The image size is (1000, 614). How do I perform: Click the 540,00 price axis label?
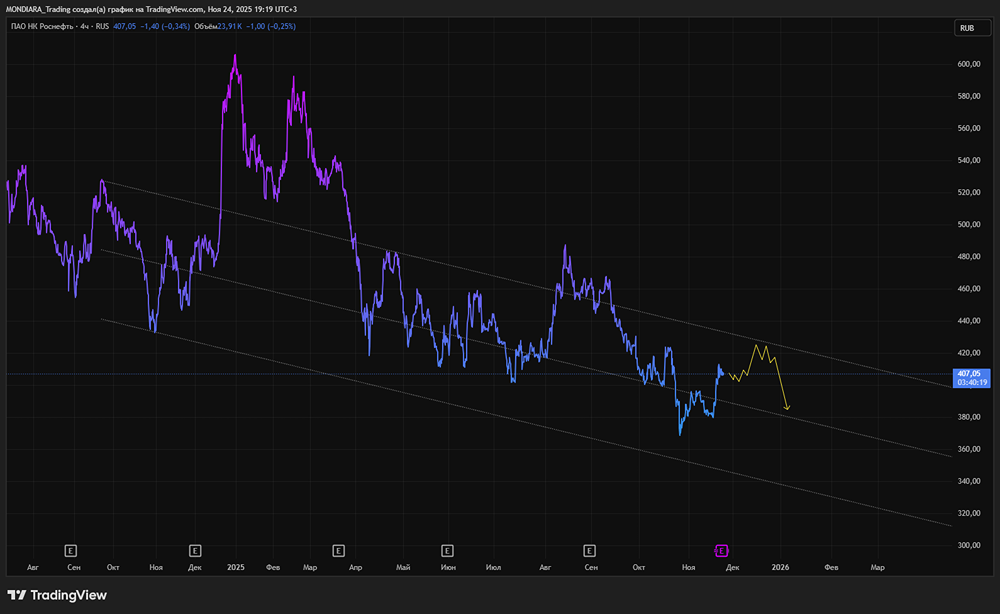(968, 160)
